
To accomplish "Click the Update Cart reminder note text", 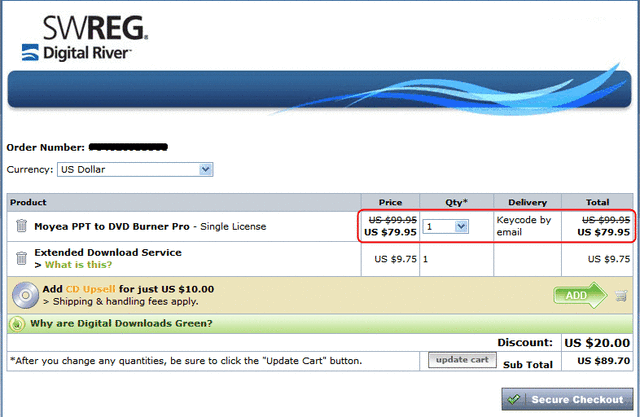I will (x=186, y=361).
